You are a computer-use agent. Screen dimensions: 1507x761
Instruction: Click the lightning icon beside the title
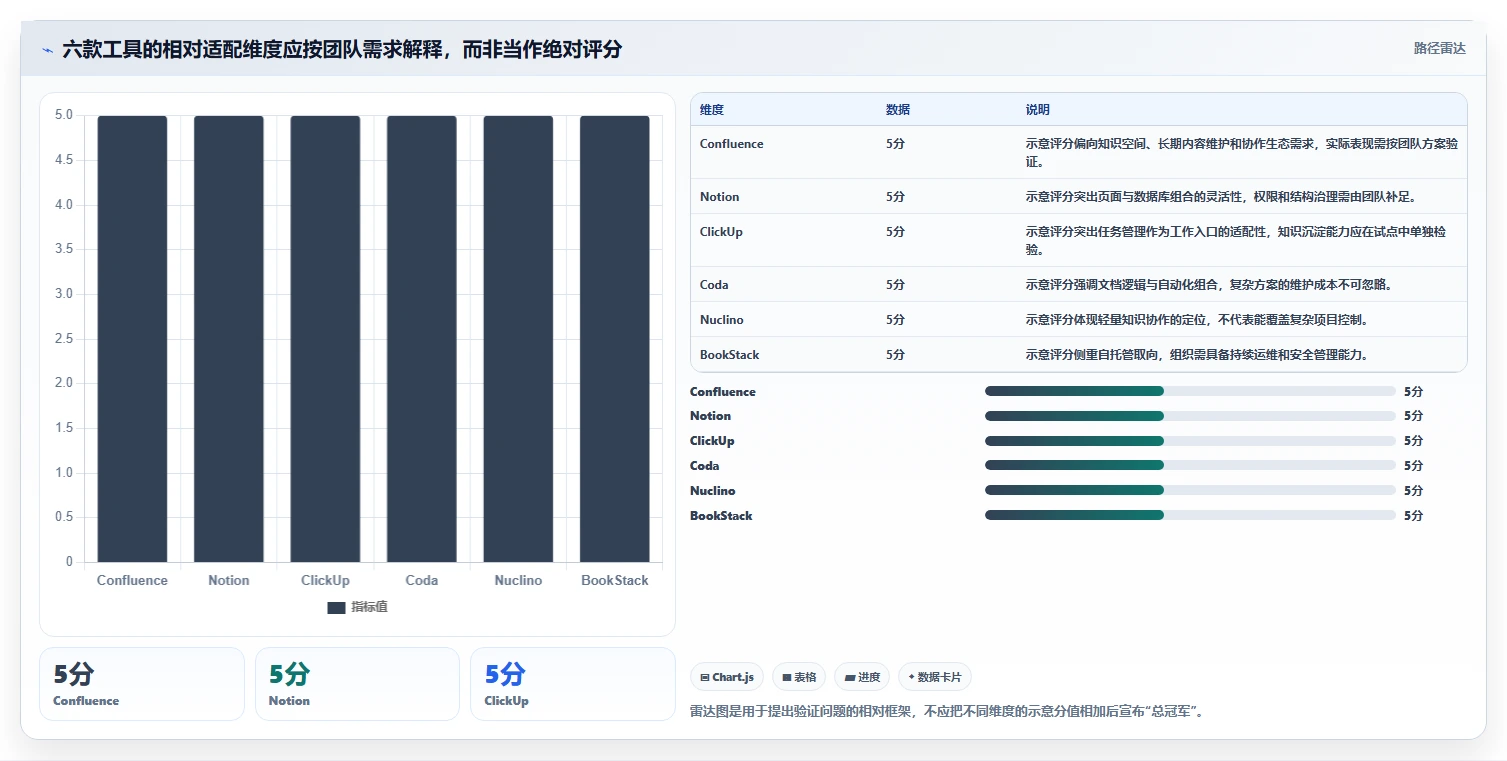point(47,49)
